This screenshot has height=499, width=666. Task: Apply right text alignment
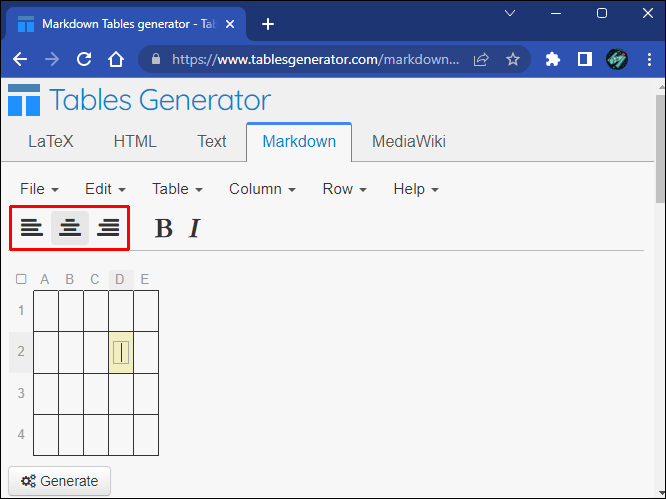tap(108, 228)
